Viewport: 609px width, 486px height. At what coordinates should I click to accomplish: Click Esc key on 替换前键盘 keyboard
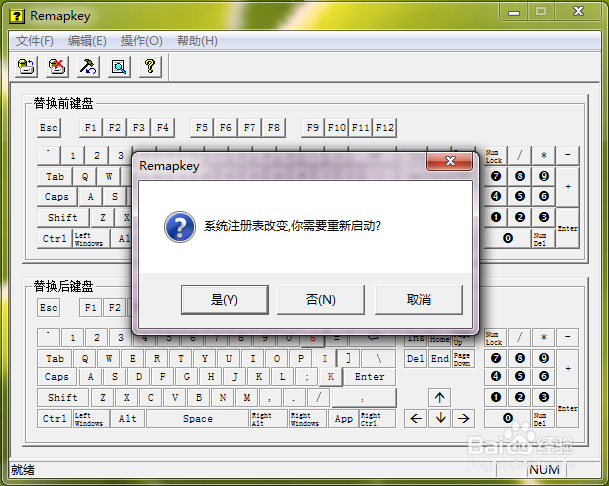pyautogui.click(x=49, y=128)
